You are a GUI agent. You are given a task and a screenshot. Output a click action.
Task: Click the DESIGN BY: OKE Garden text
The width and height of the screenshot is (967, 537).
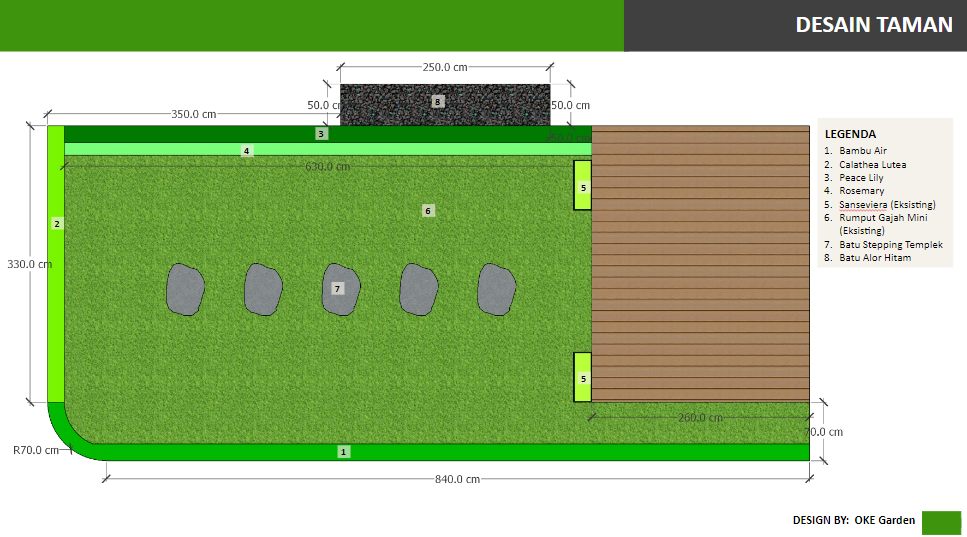click(854, 520)
